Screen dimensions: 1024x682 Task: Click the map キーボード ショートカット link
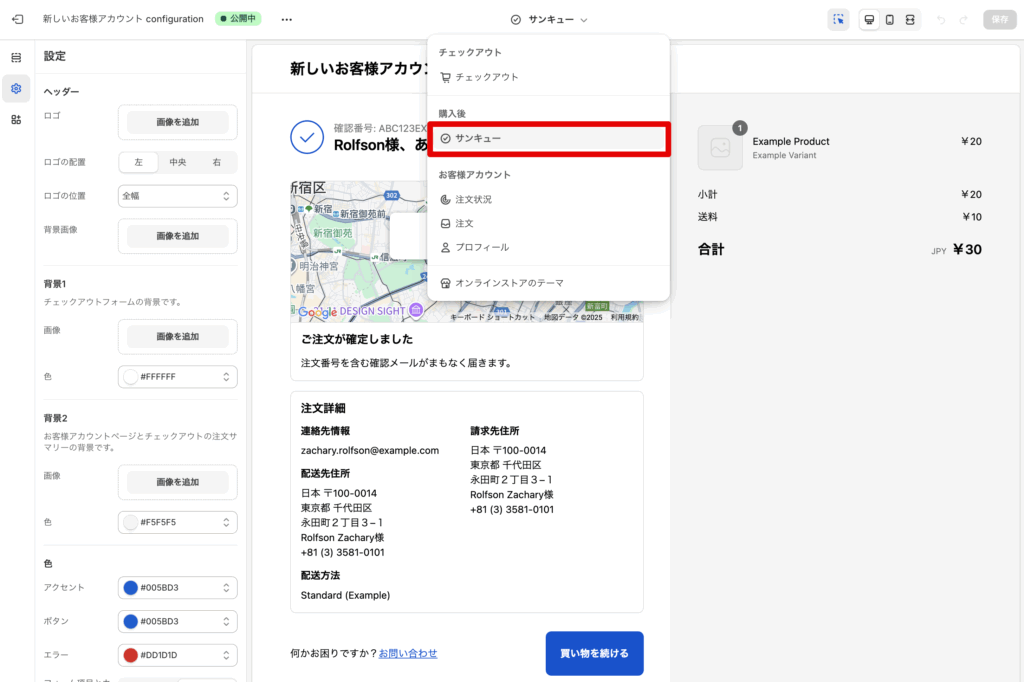point(493,317)
